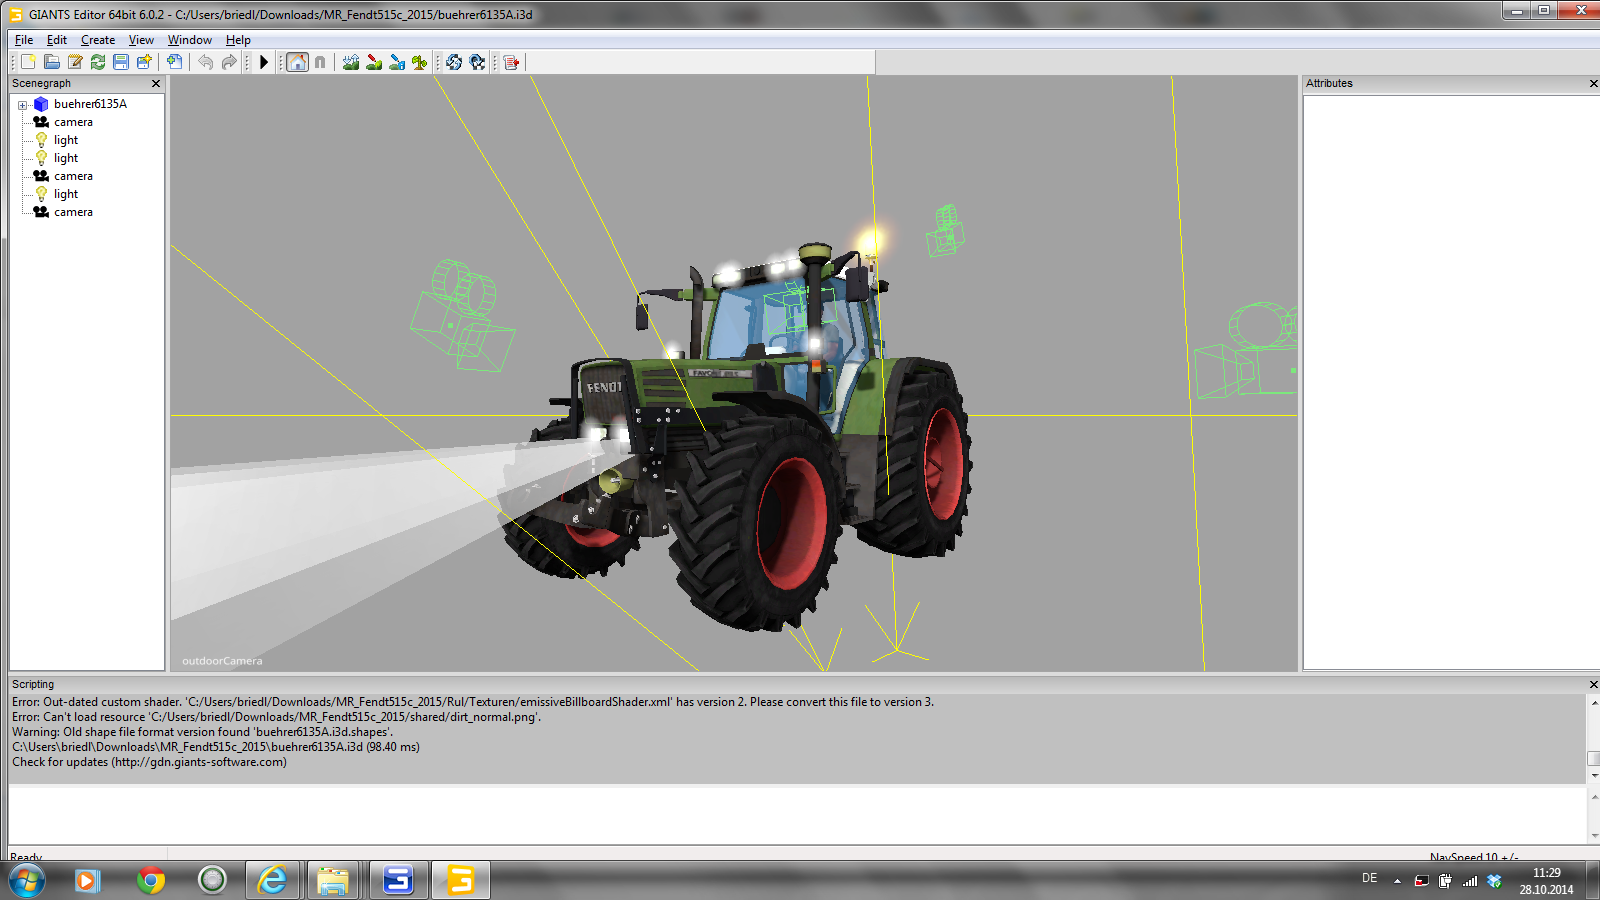1600x900 pixels.
Task: Select the first camera item in Scenegraph
Action: (x=73, y=122)
